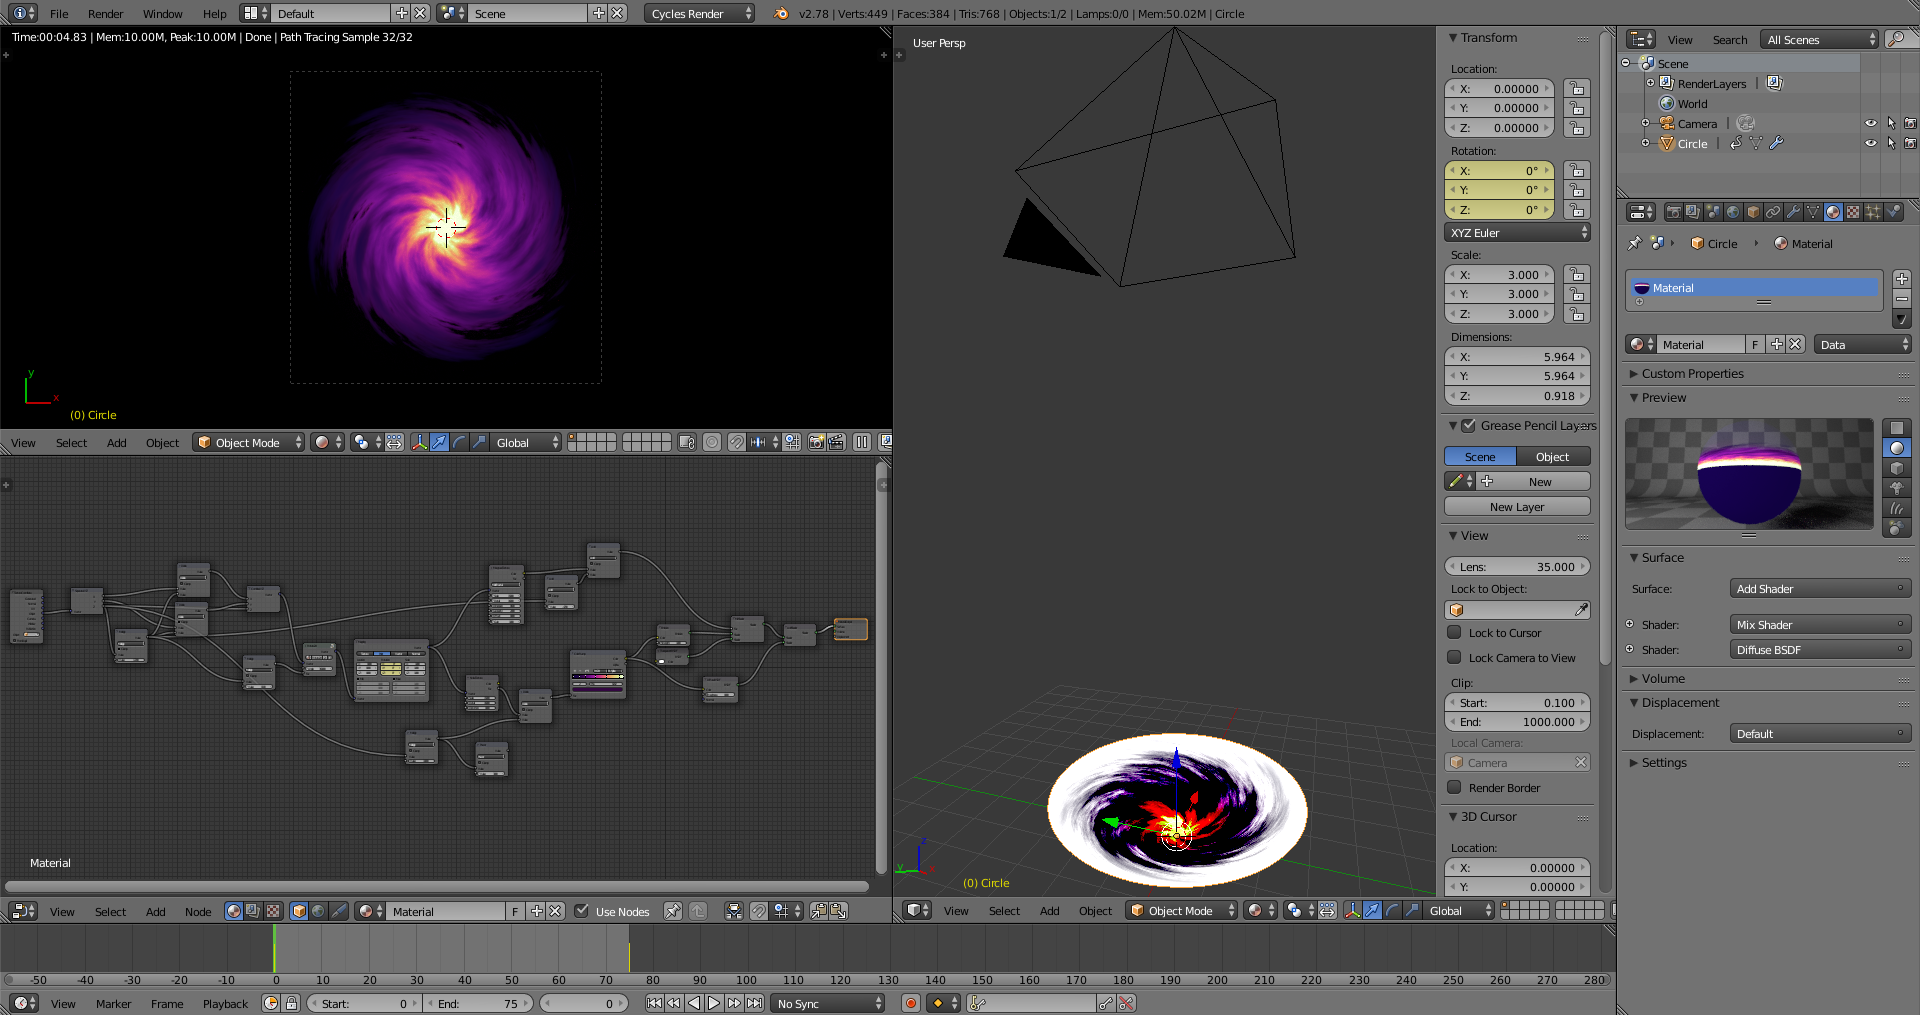Screen dimensions: 1920x1015
Task: Hide the Circle object in outliner
Action: [1870, 143]
